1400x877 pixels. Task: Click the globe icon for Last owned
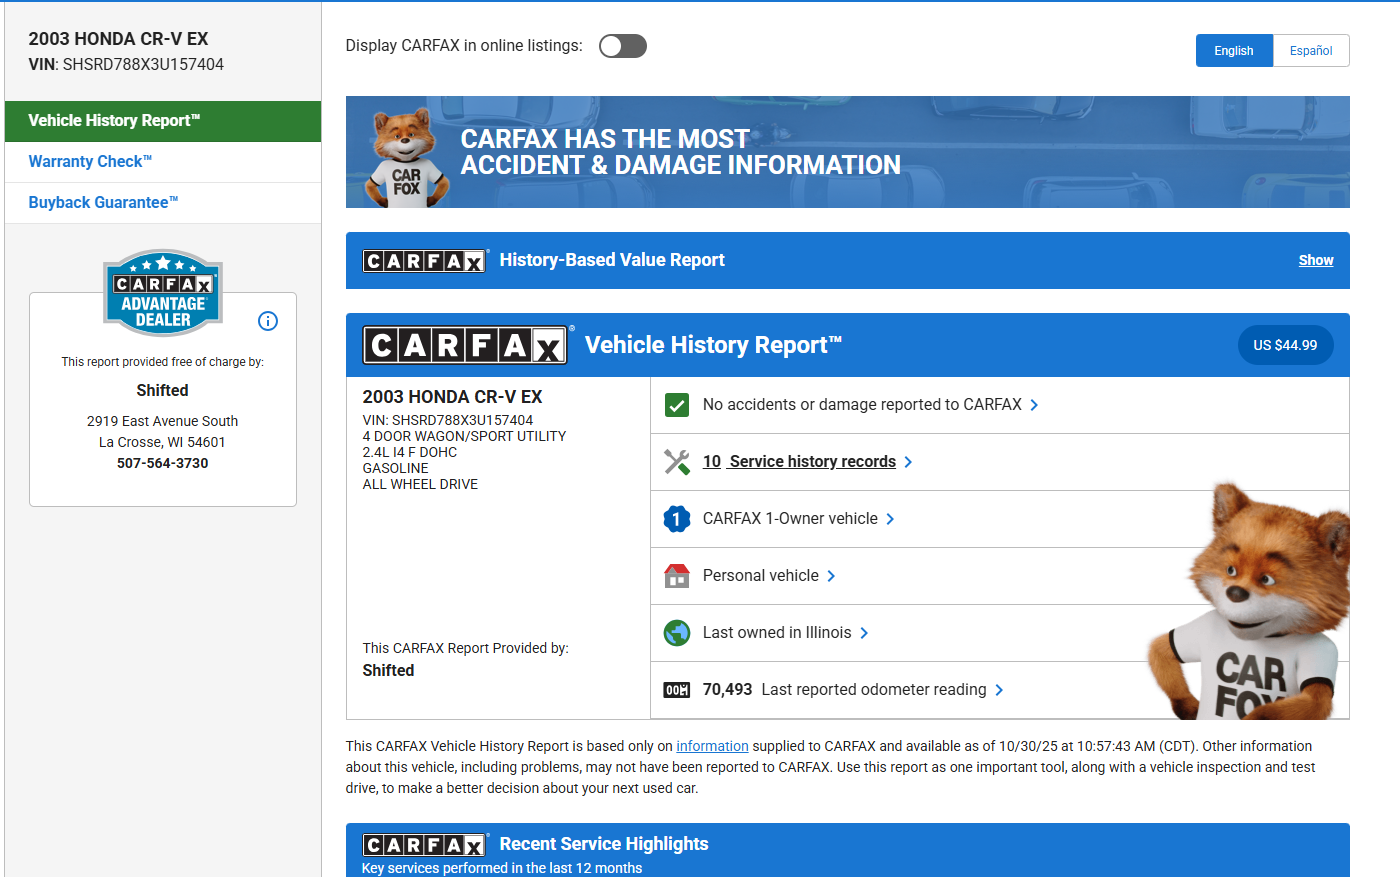677,633
